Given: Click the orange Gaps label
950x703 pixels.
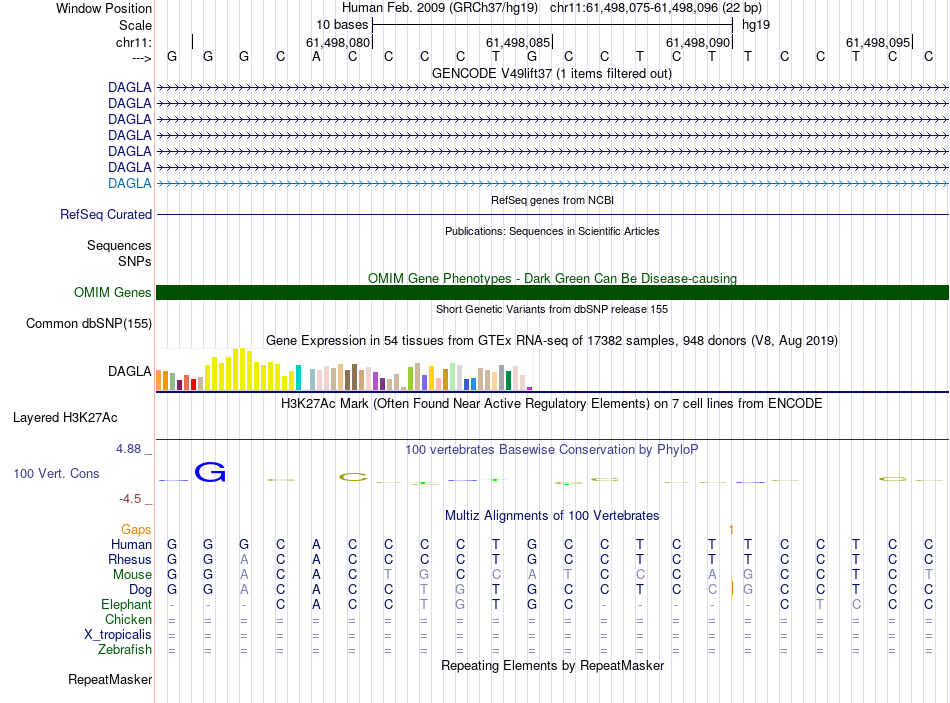Looking at the screenshot, I should (x=136, y=530).
